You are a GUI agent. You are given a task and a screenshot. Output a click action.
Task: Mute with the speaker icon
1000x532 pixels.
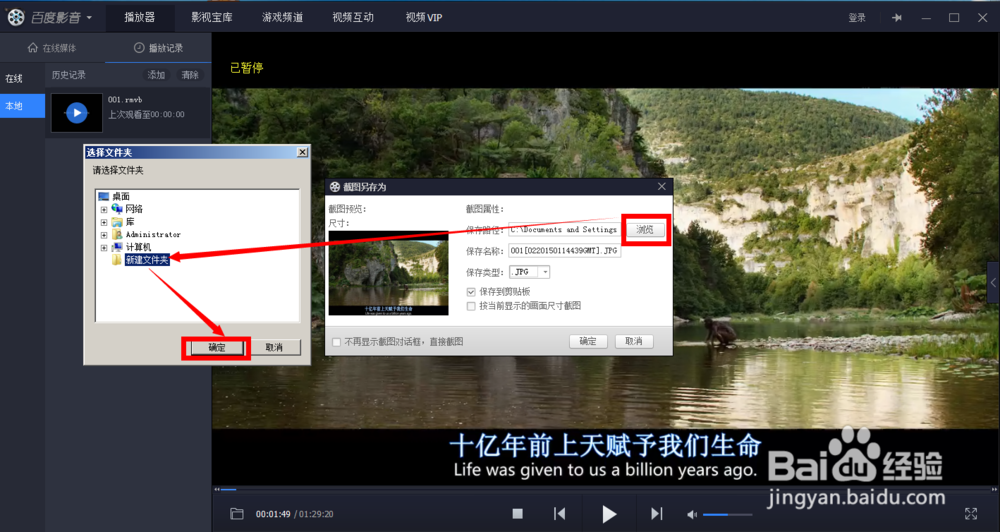click(x=692, y=514)
